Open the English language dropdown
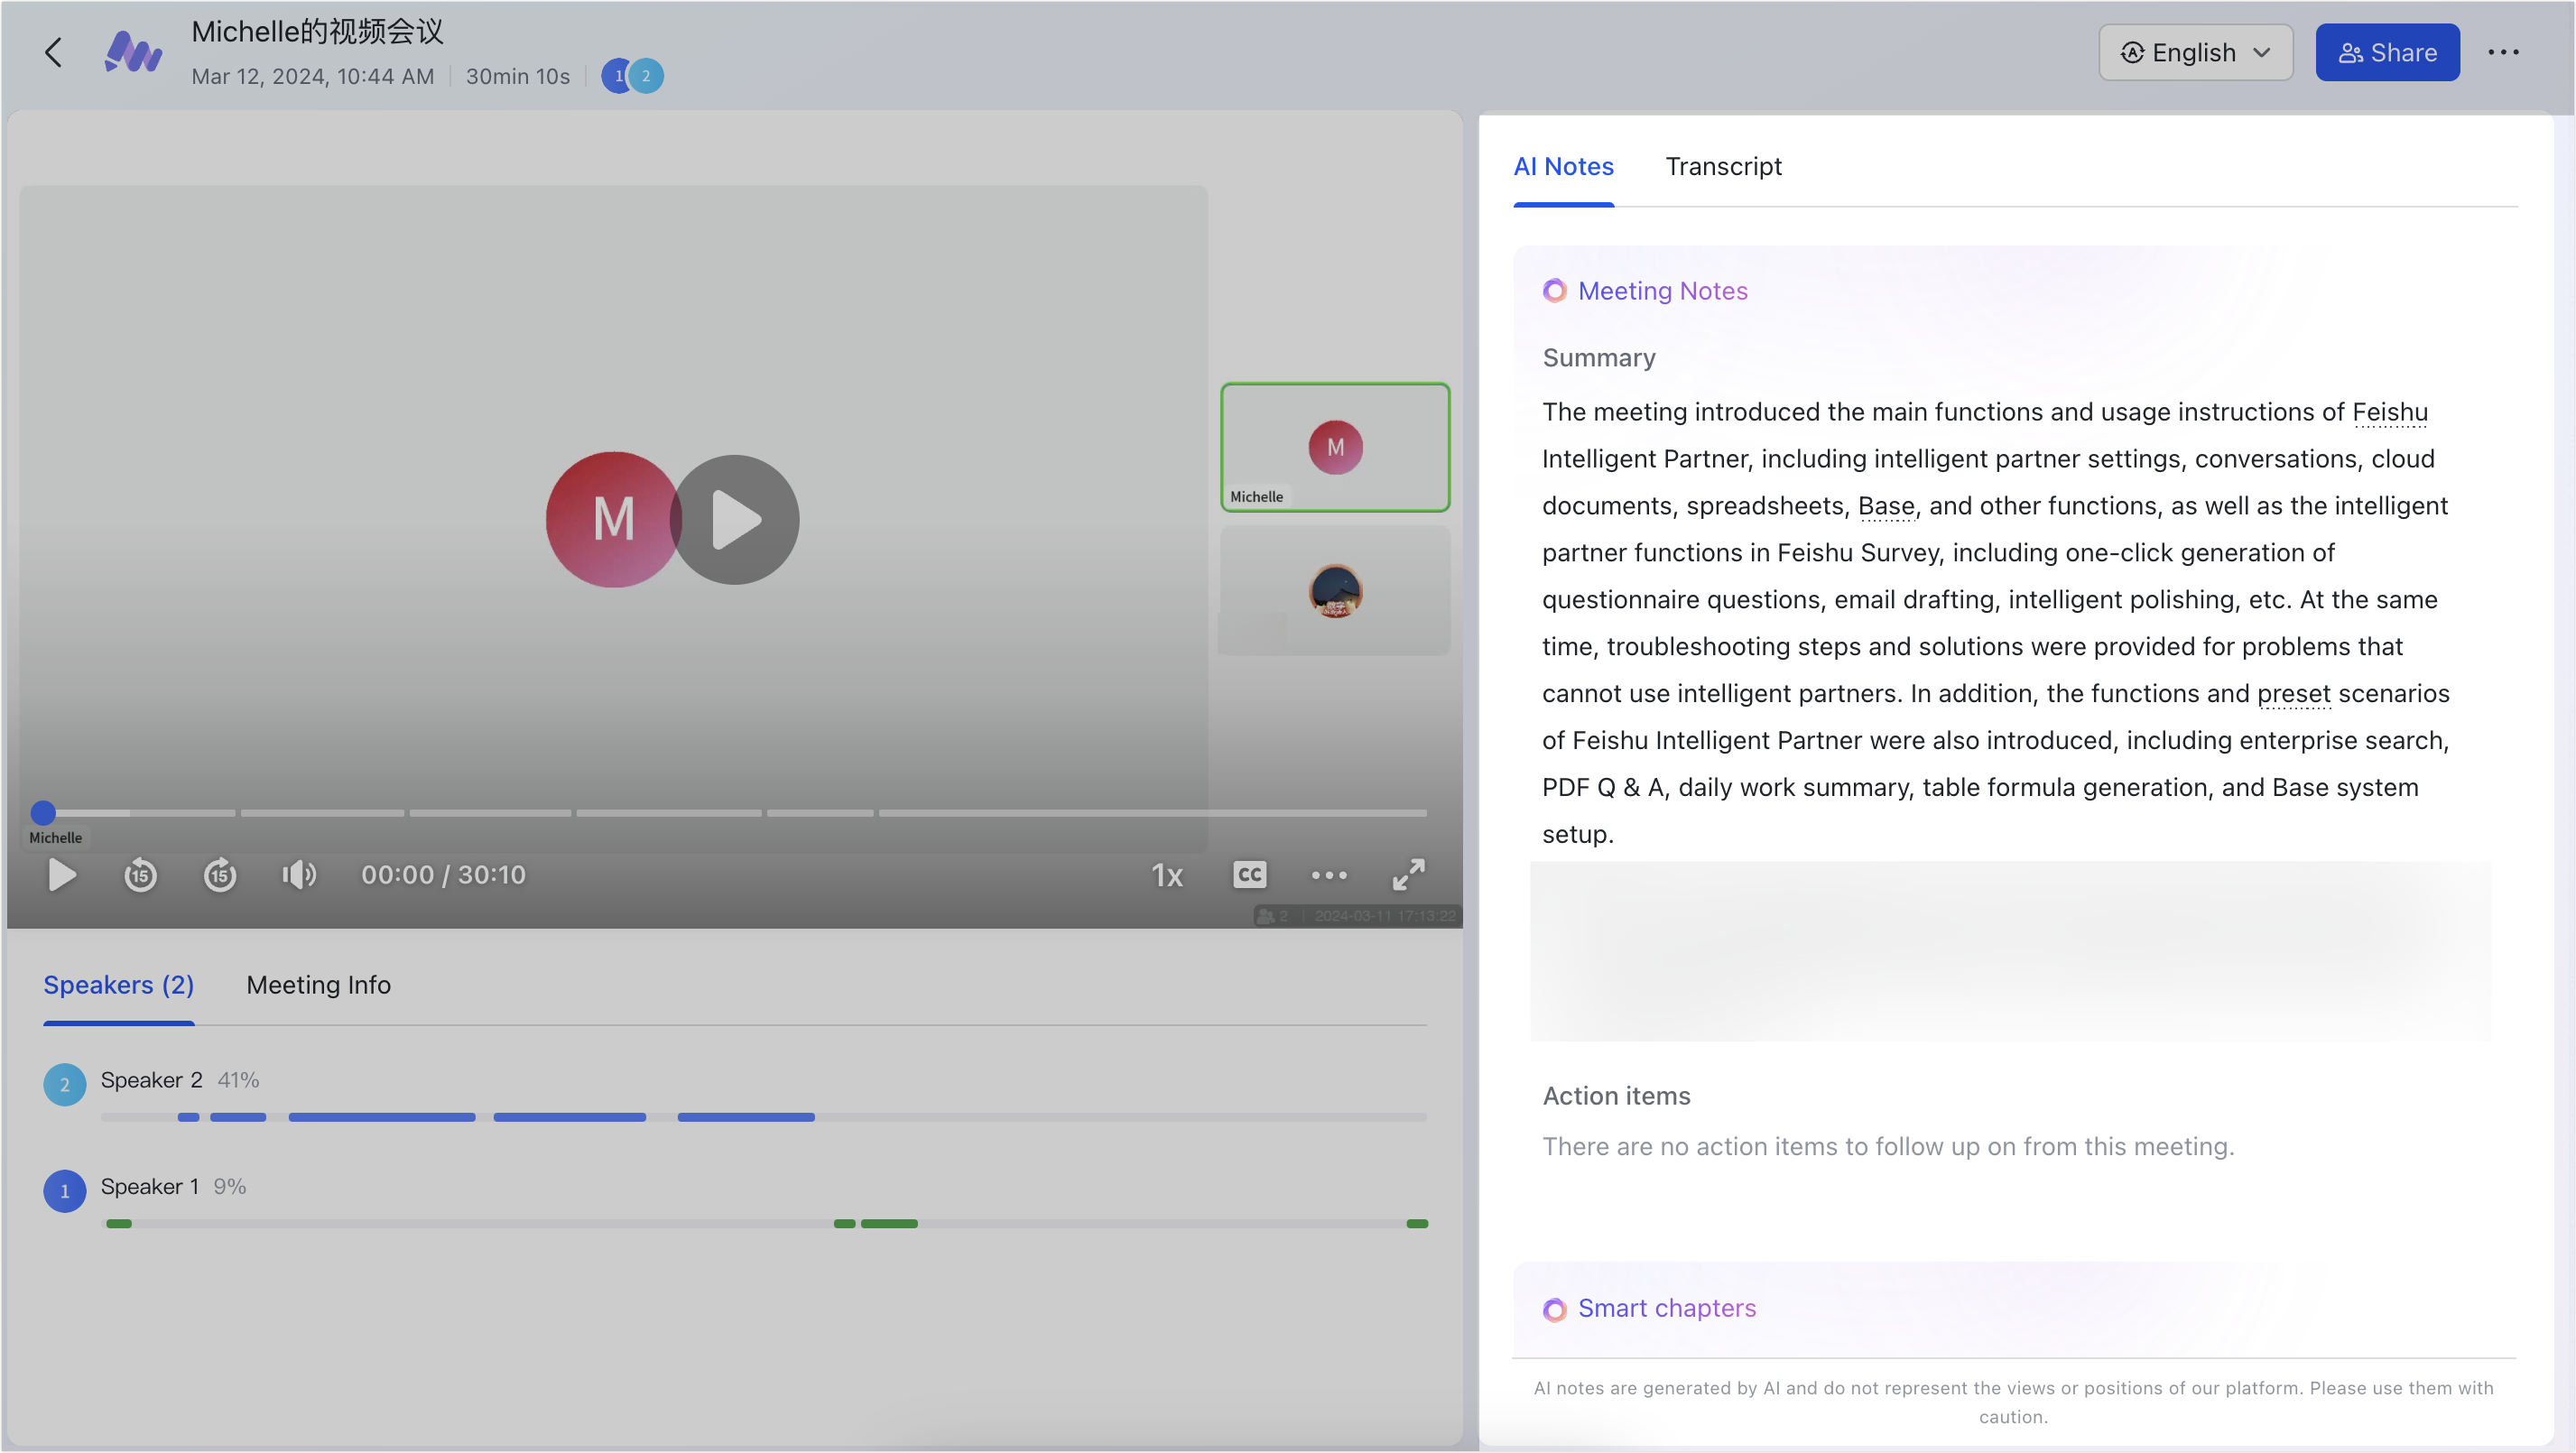This screenshot has height=1453, width=2576. click(x=2195, y=53)
